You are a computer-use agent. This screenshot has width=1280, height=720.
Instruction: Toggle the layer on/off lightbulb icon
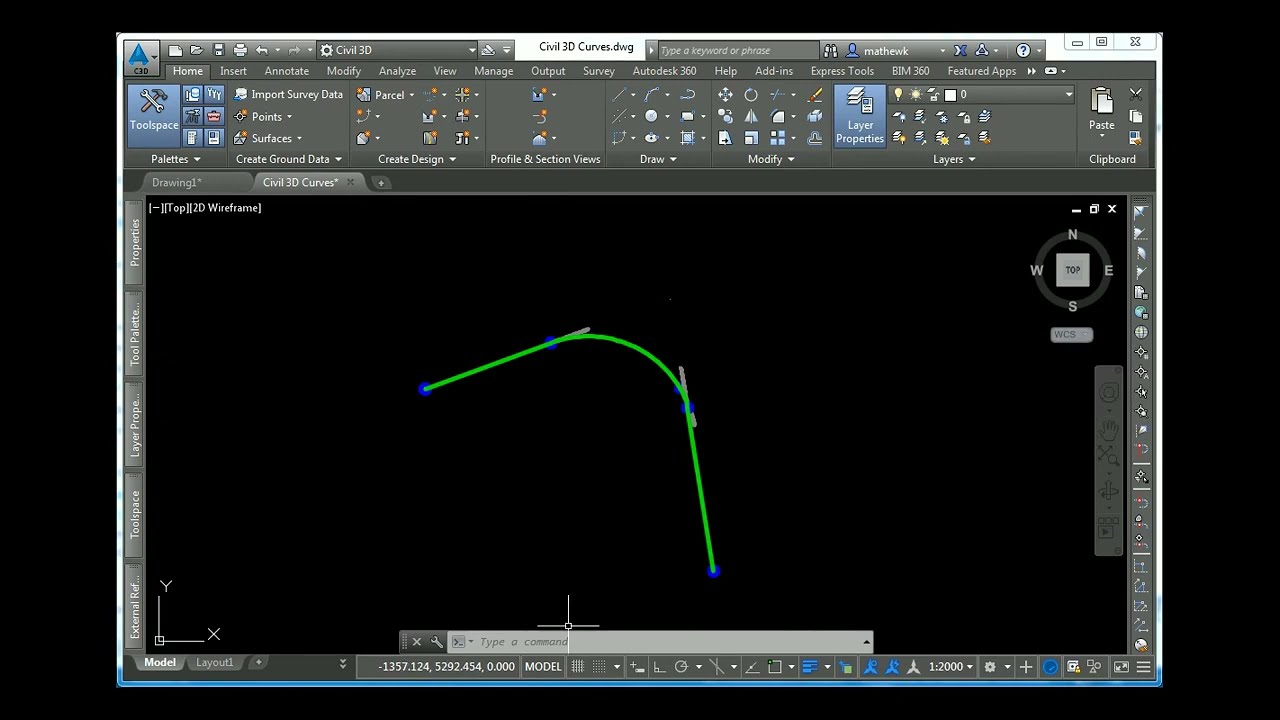pos(898,94)
